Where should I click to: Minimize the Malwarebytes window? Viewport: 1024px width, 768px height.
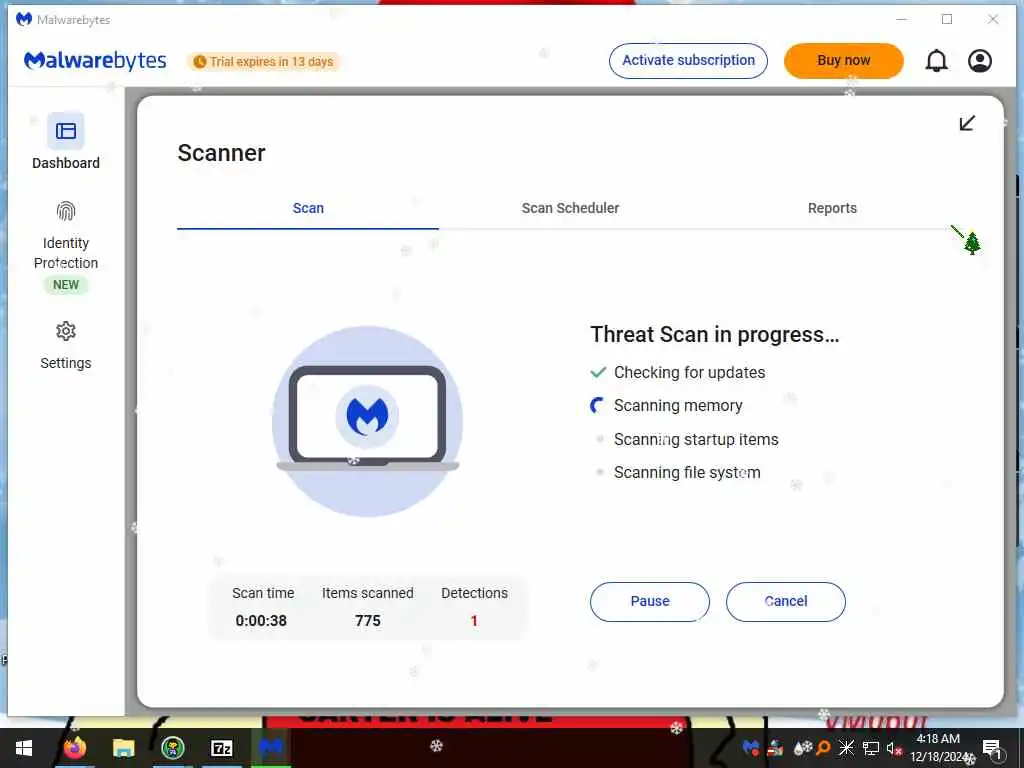(902, 20)
